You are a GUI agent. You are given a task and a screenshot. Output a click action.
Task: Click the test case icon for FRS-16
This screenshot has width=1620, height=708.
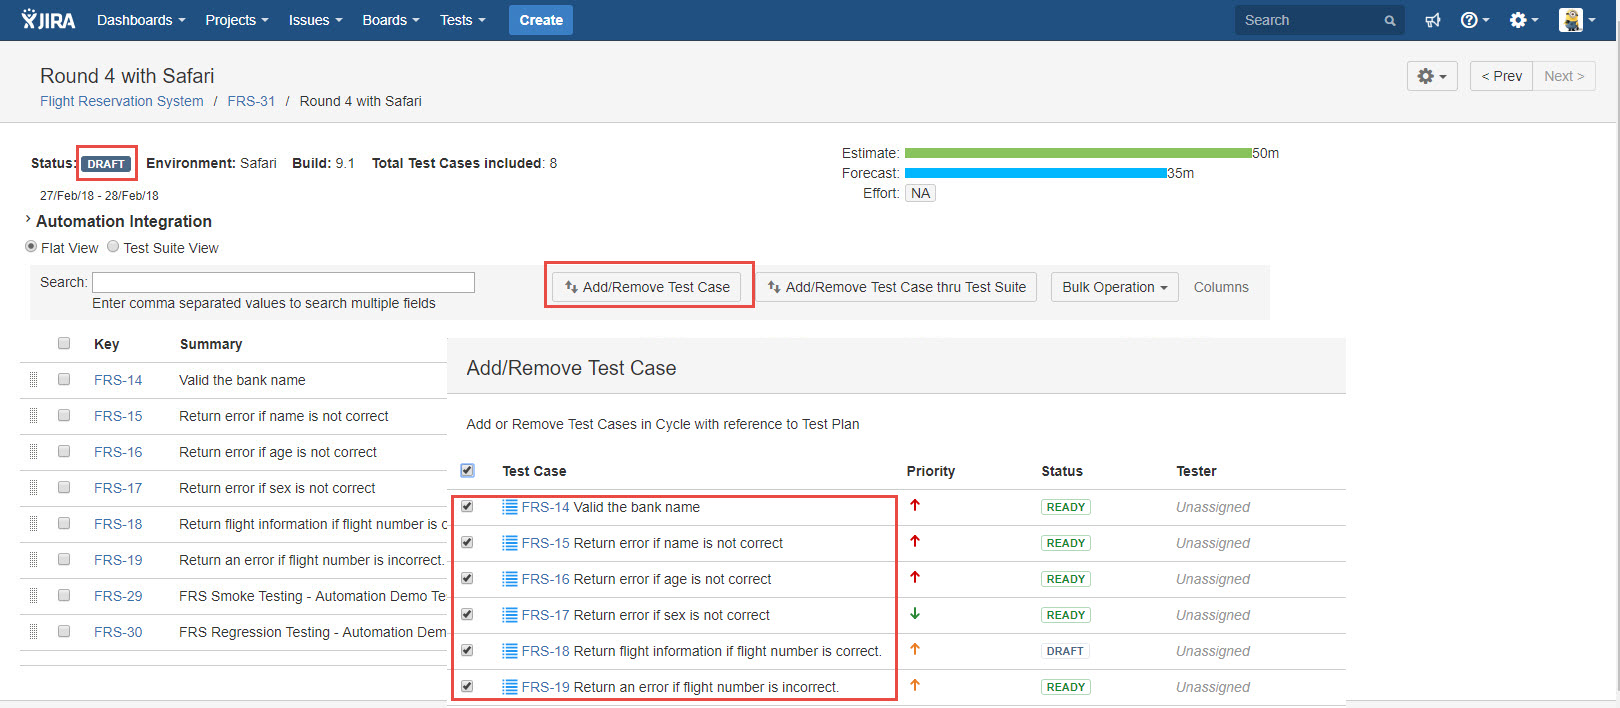510,579
